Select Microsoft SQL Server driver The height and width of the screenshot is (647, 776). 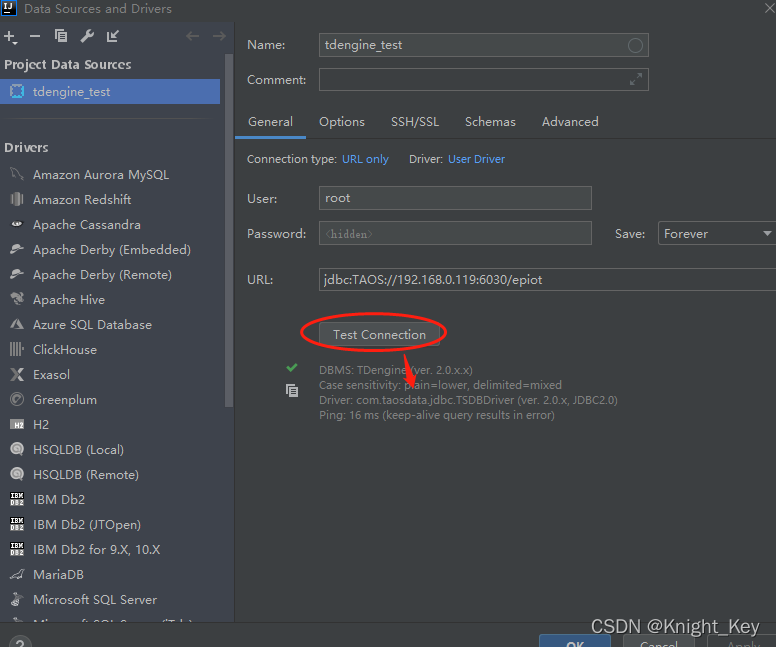[x=95, y=599]
